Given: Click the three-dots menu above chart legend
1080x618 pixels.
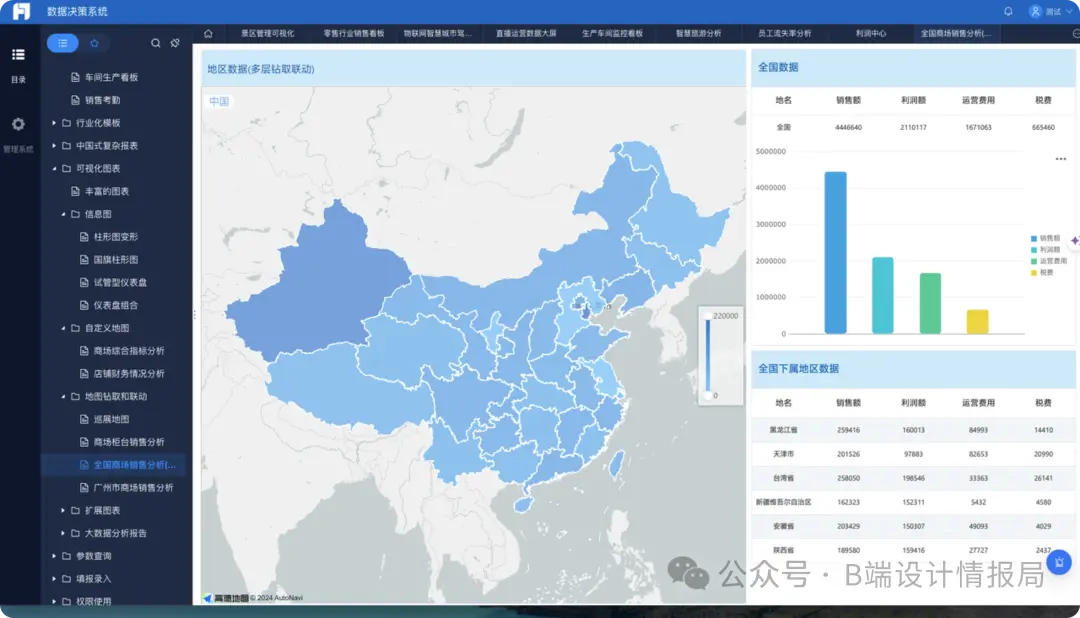Looking at the screenshot, I should 1060,159.
